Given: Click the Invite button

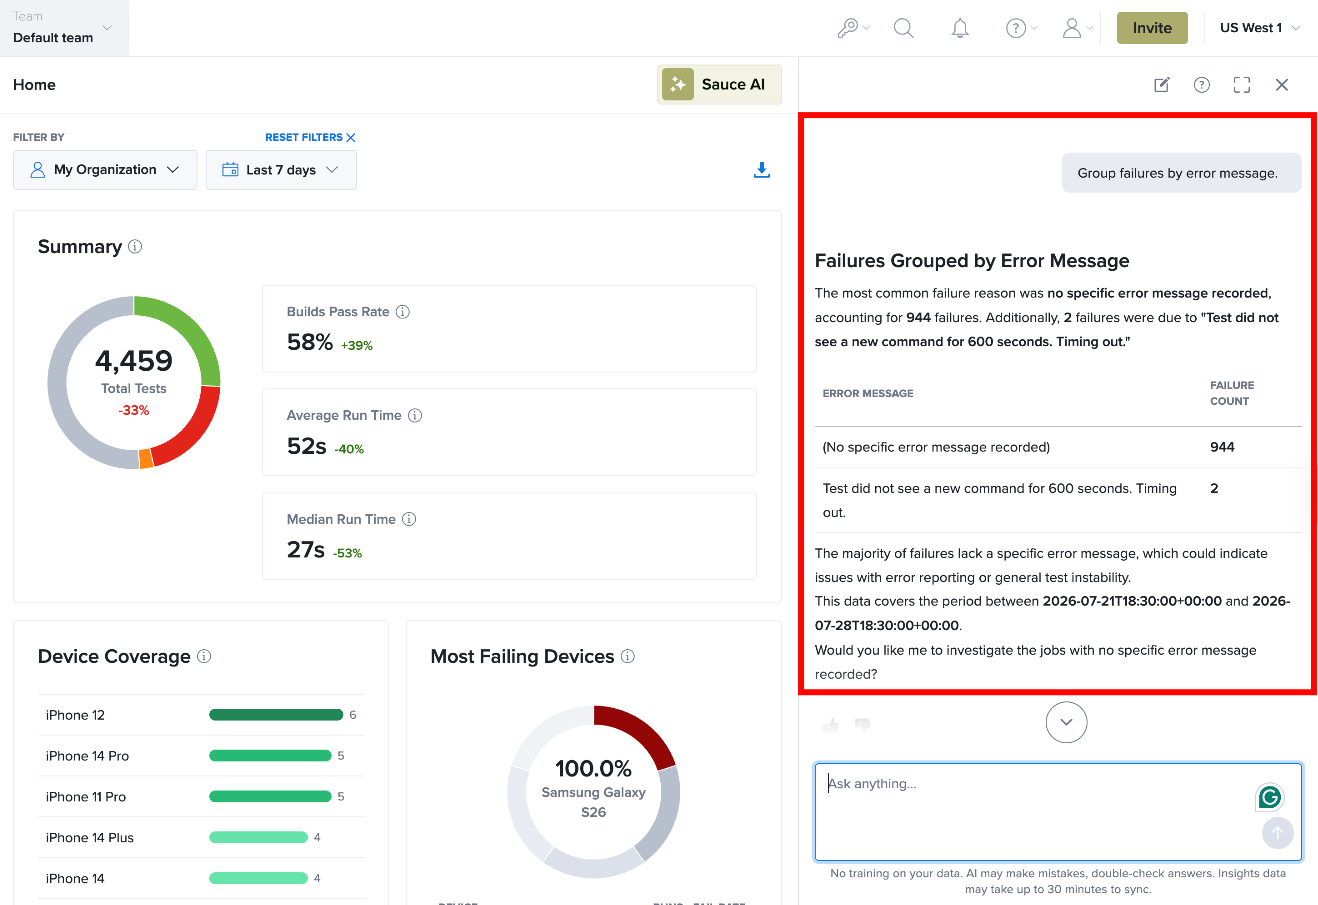Looking at the screenshot, I should [1152, 28].
